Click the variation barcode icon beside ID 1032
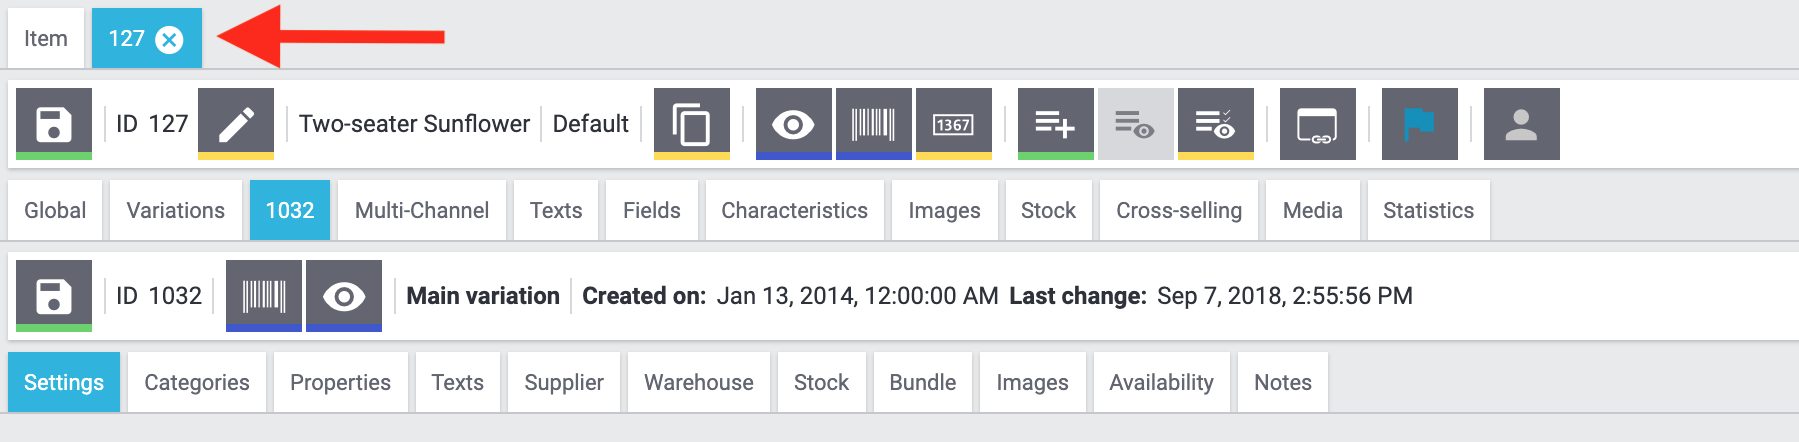This screenshot has width=1799, height=442. (264, 295)
